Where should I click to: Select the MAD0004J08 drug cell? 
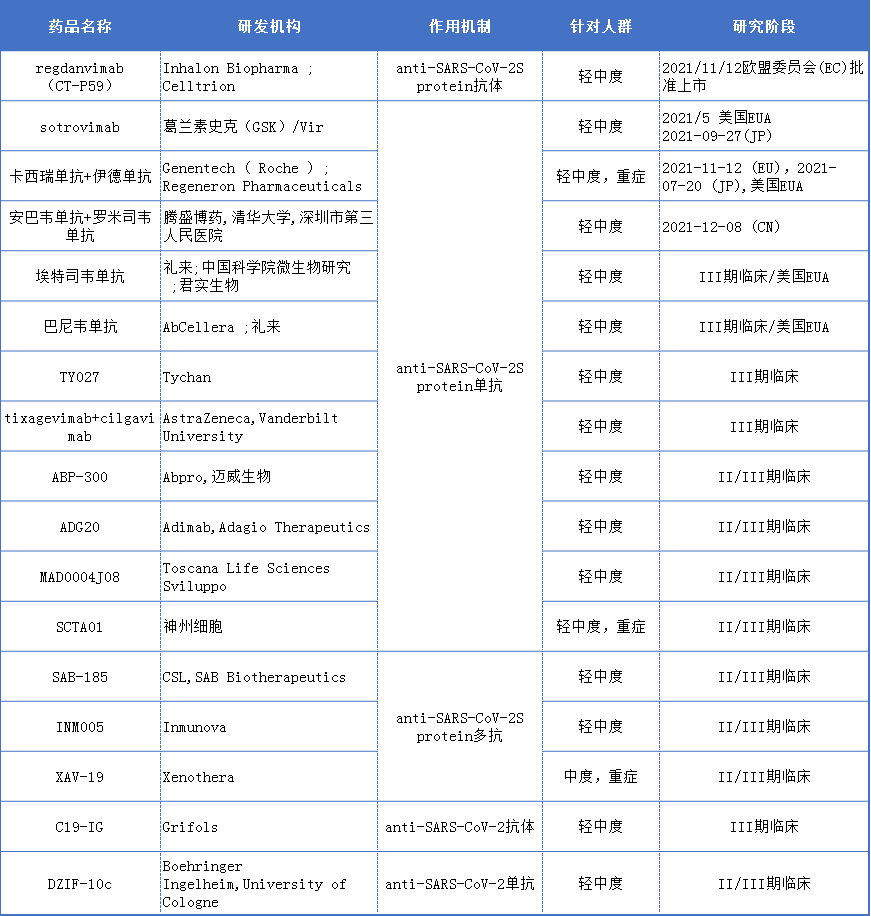[80, 577]
